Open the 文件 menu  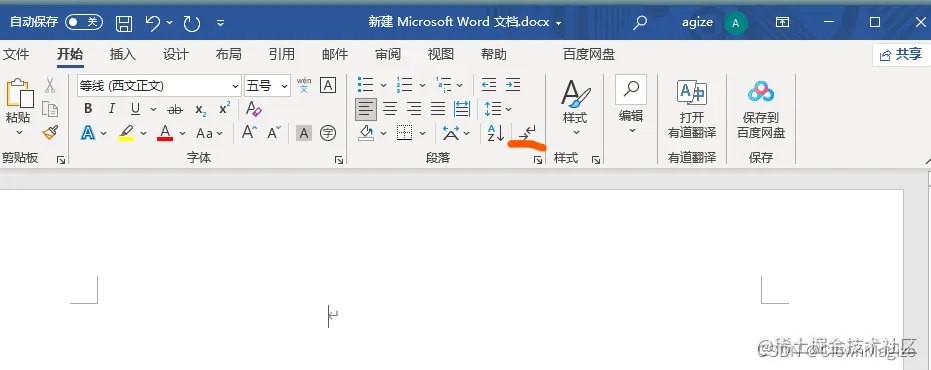[16, 55]
